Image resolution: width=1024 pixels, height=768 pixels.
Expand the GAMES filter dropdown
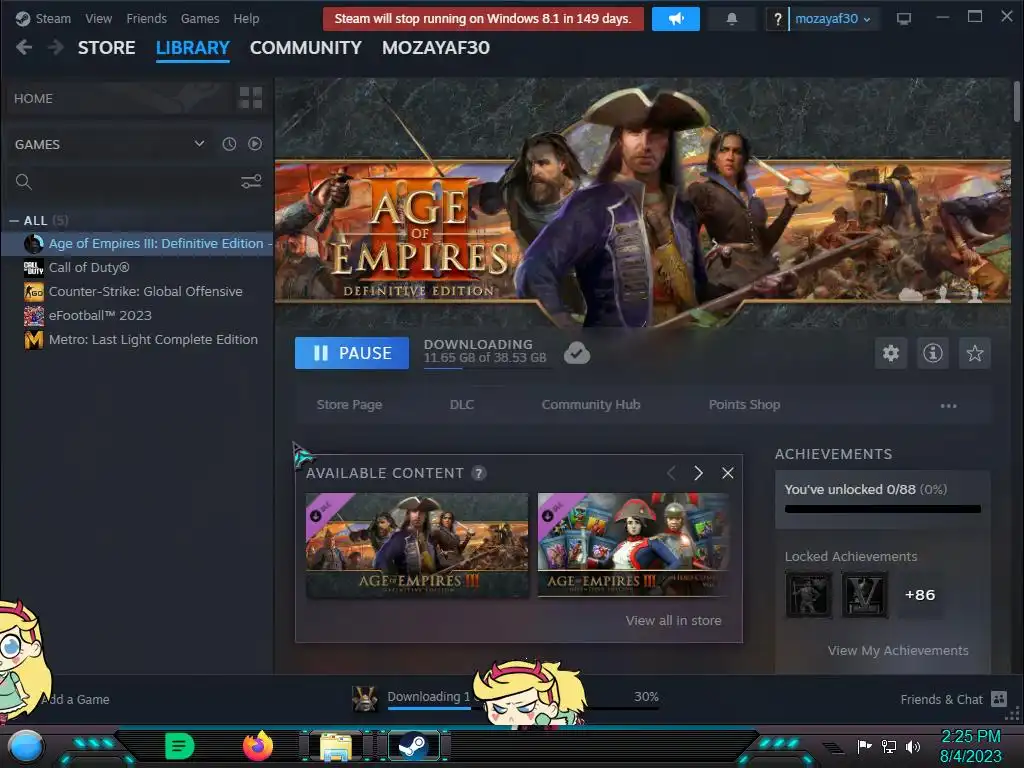[x=199, y=144]
